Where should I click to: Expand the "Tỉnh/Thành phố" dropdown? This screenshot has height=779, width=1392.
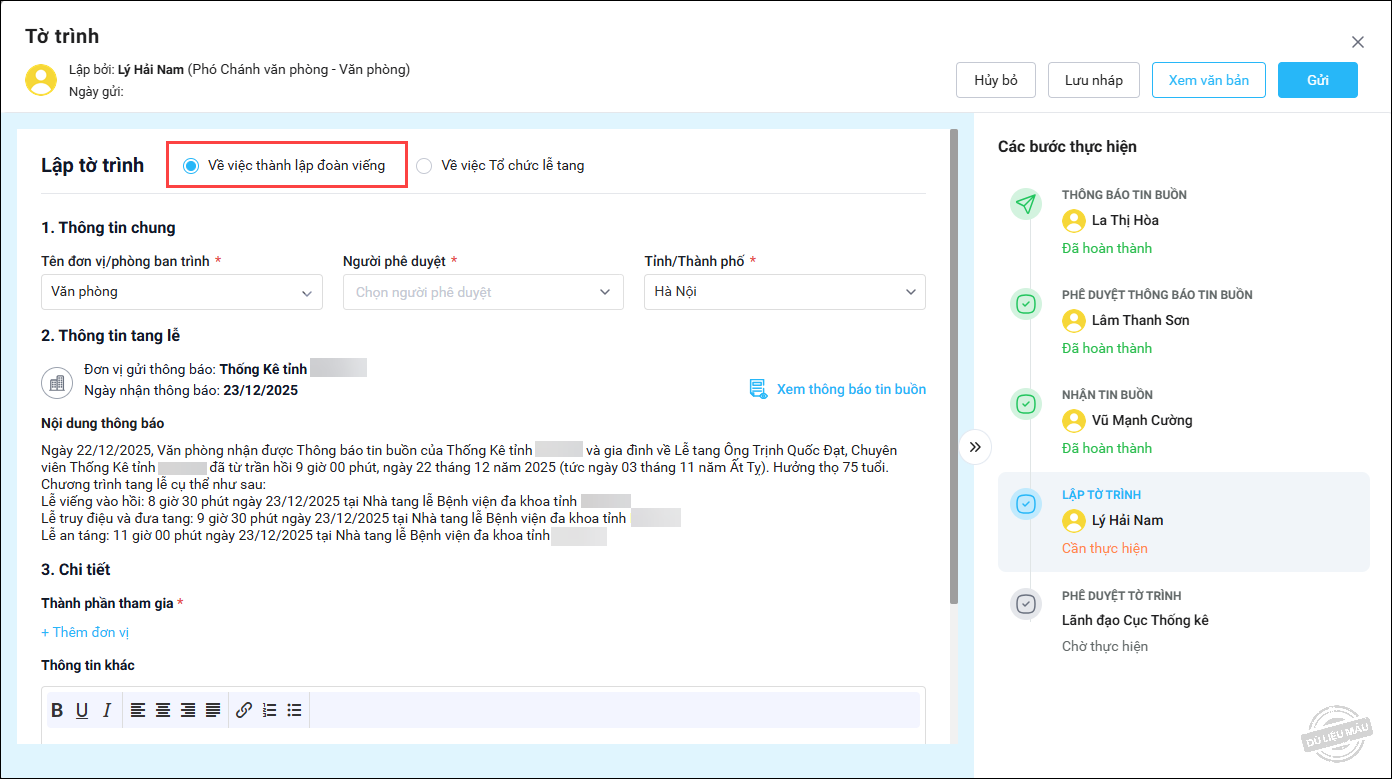tap(784, 292)
